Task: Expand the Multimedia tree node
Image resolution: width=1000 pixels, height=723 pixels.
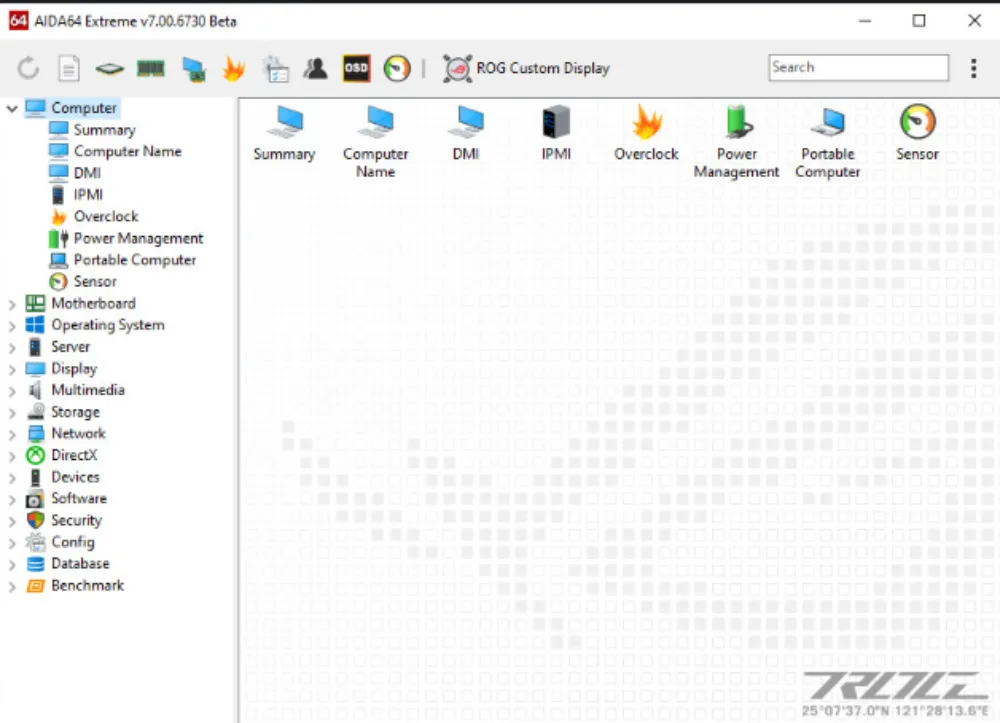Action: click(x=11, y=392)
